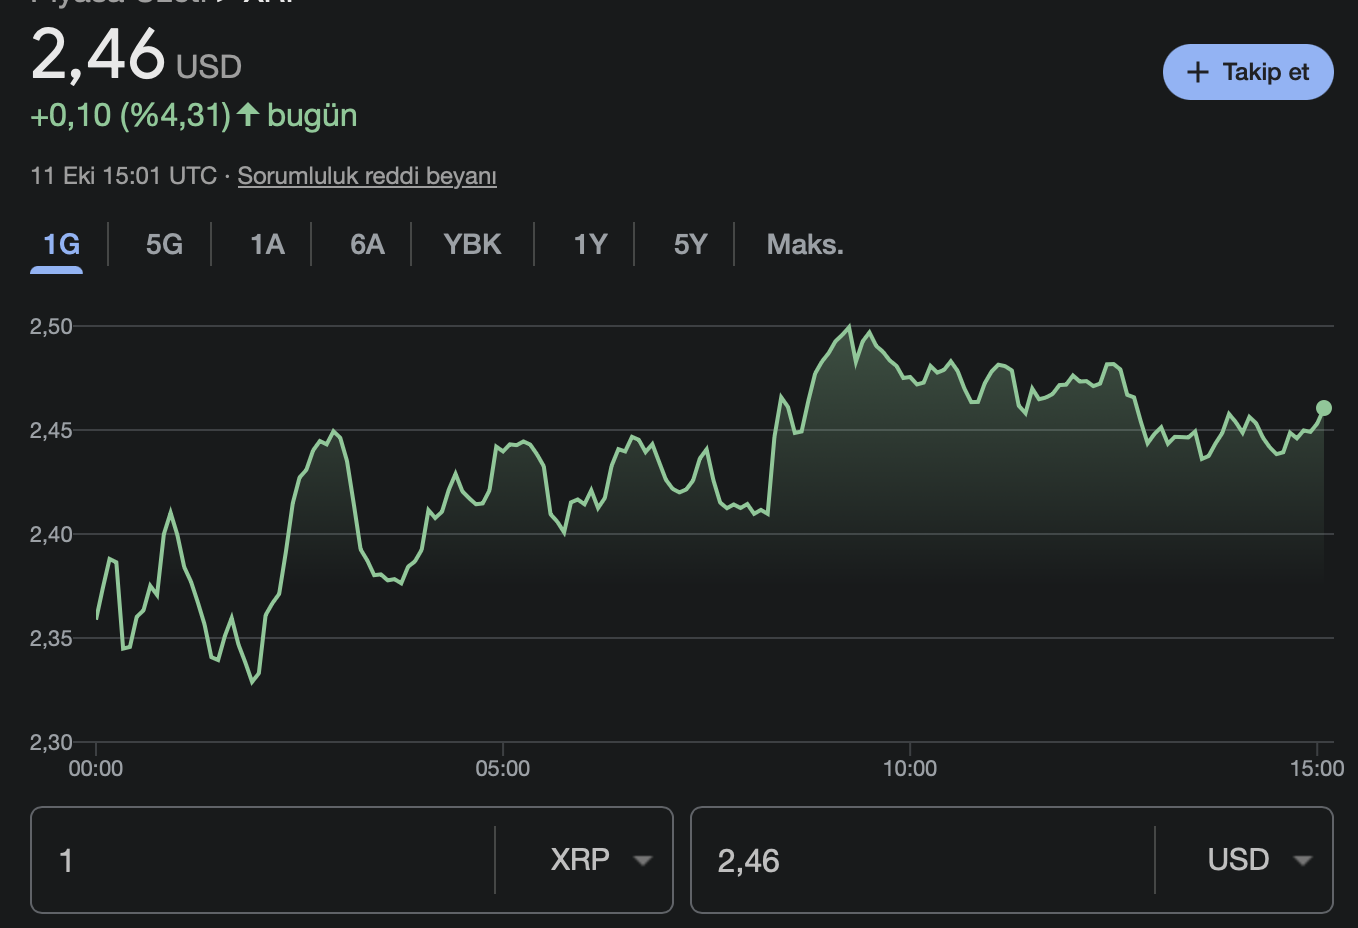The height and width of the screenshot is (928, 1358).
Task: Switch to the 1G time range tab
Action: pyautogui.click(x=61, y=245)
